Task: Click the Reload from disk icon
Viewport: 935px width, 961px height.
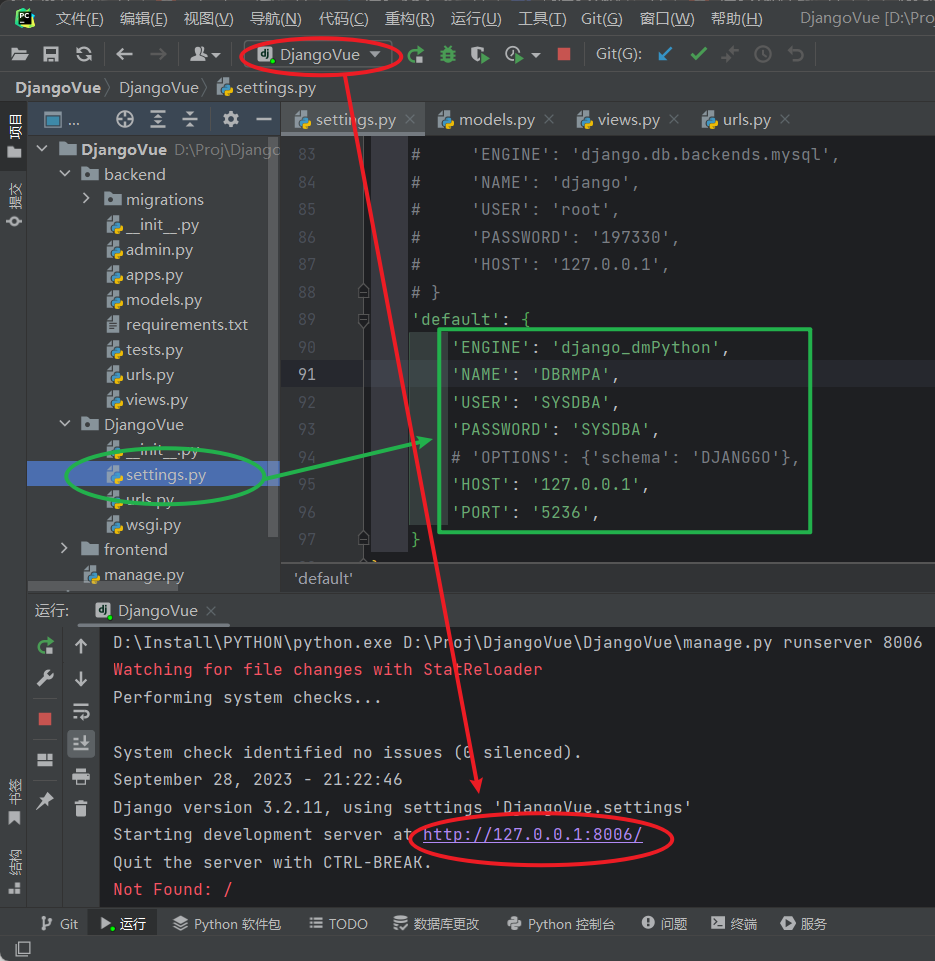Action: (84, 55)
